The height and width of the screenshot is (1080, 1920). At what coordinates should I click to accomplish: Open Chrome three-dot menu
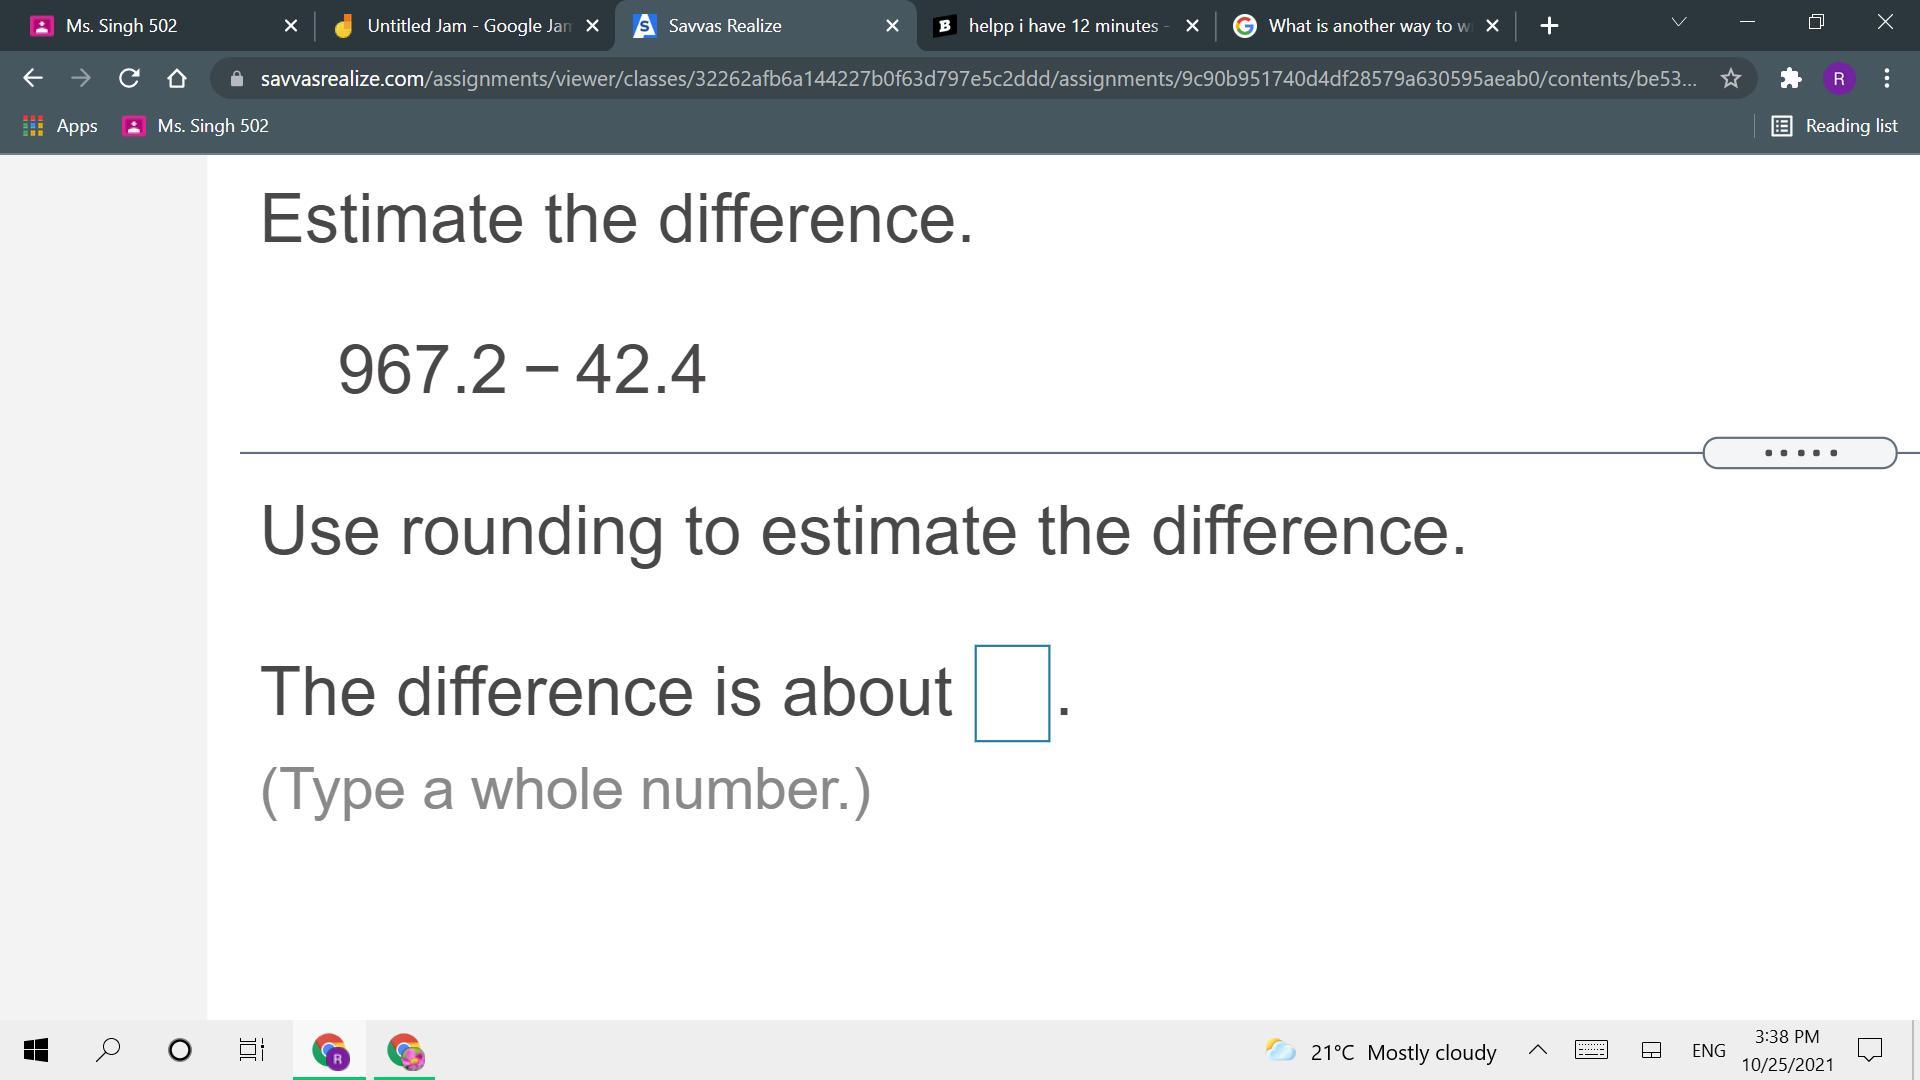click(1886, 78)
